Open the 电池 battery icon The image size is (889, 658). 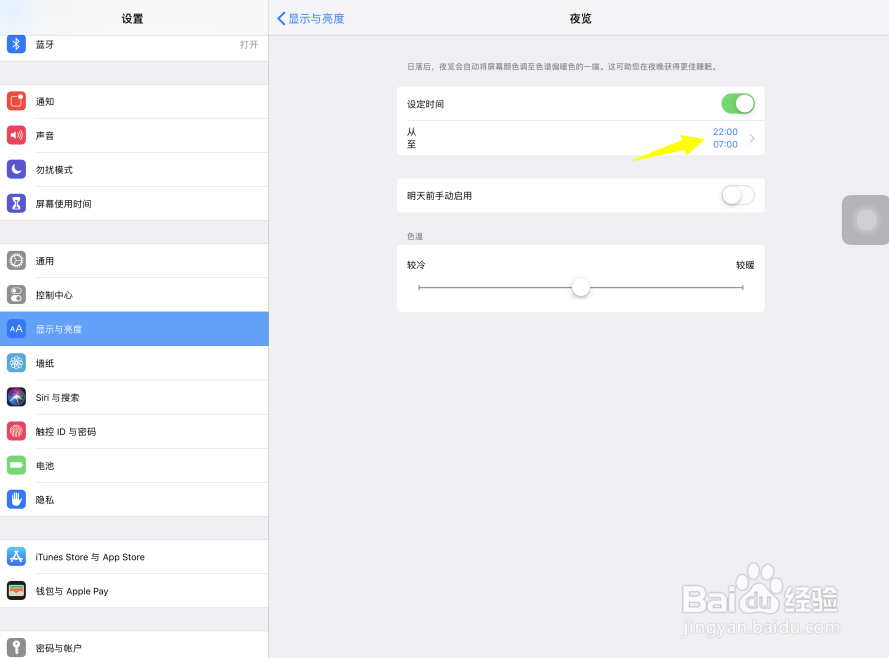tap(16, 465)
